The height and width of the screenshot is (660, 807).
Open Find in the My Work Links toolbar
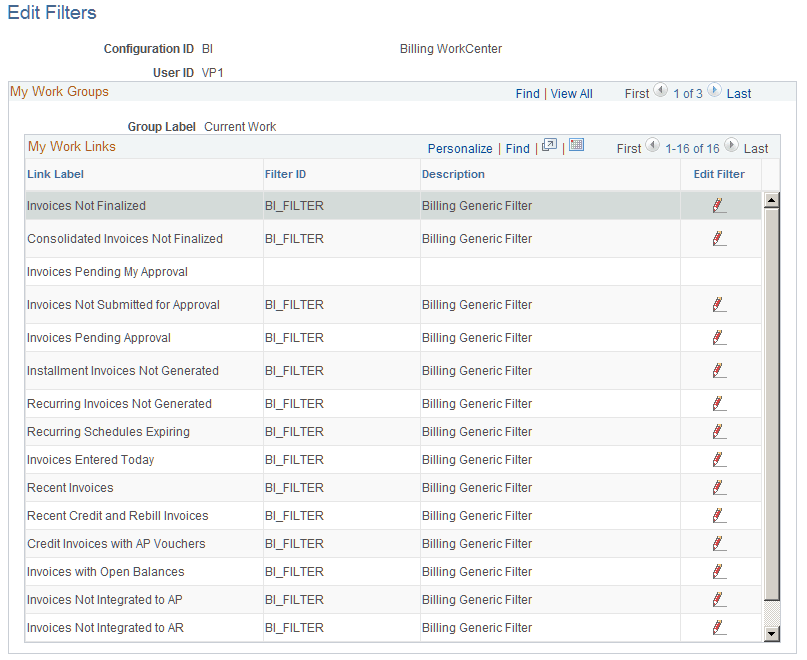pos(517,148)
